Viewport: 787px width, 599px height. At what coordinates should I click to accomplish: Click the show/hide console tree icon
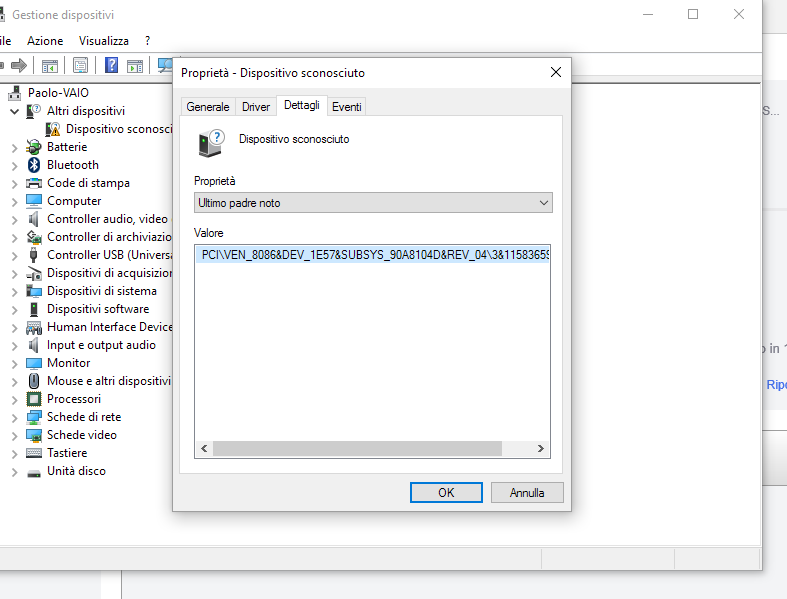[49, 66]
